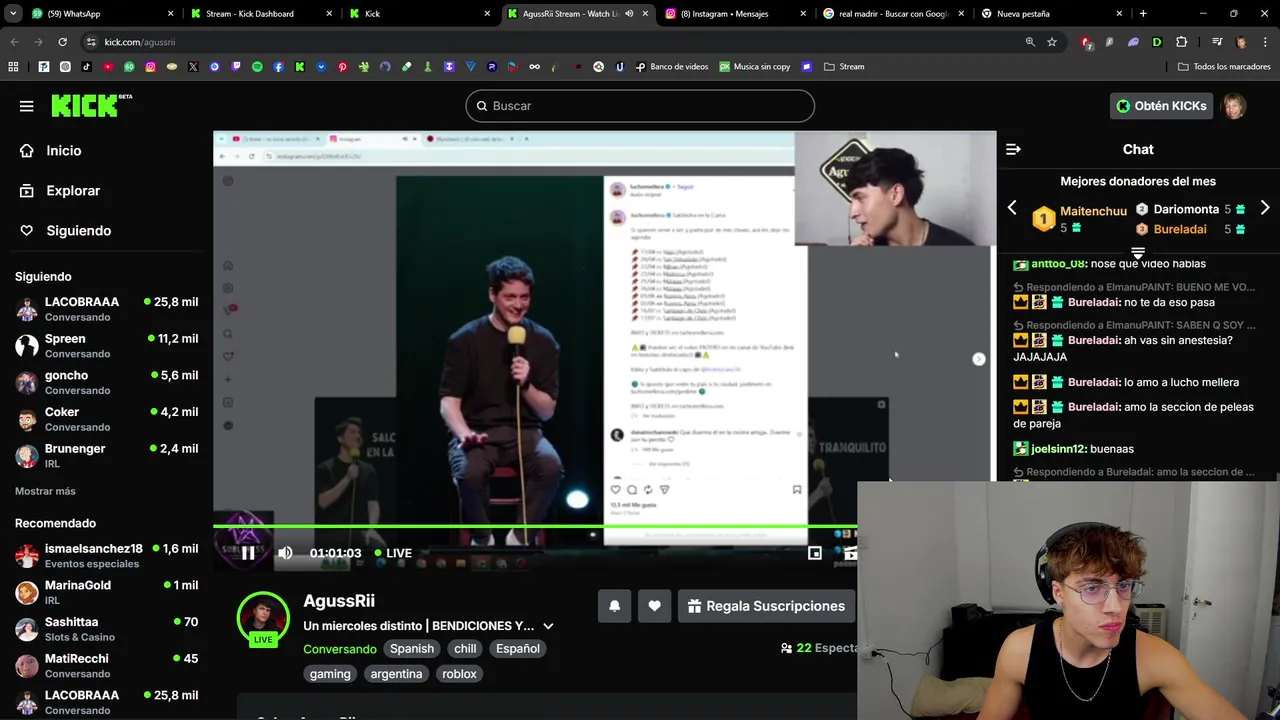Bookmark this page with star icon
This screenshot has height=720, width=1280.
pyautogui.click(x=1052, y=42)
